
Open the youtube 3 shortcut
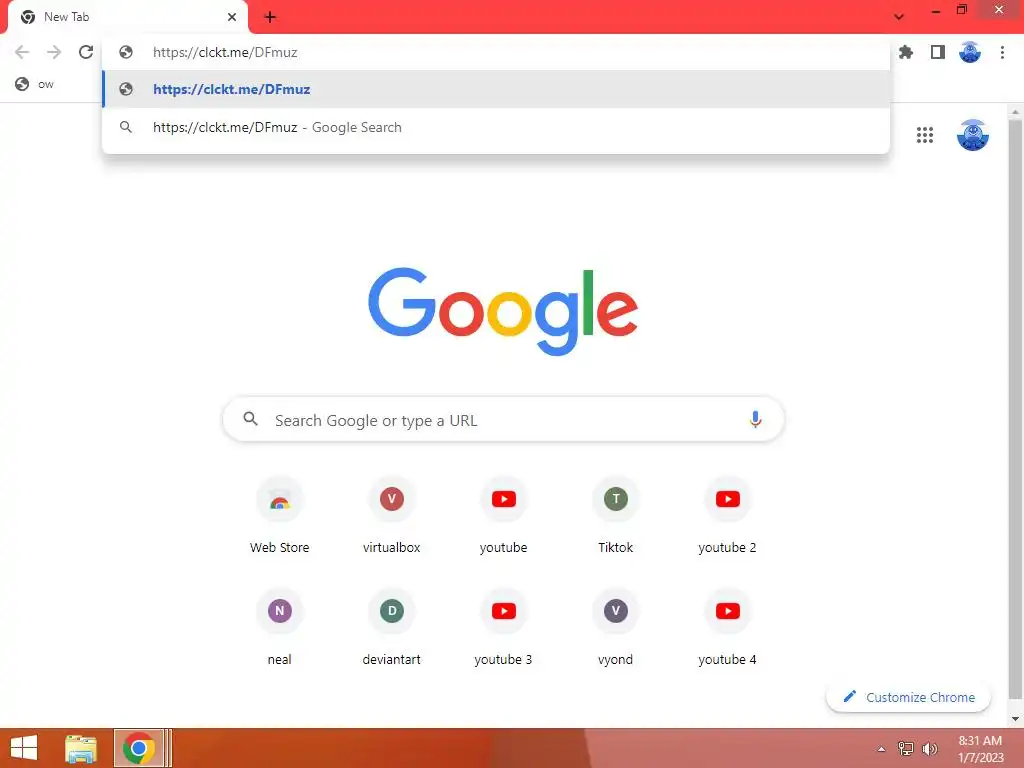504,628
